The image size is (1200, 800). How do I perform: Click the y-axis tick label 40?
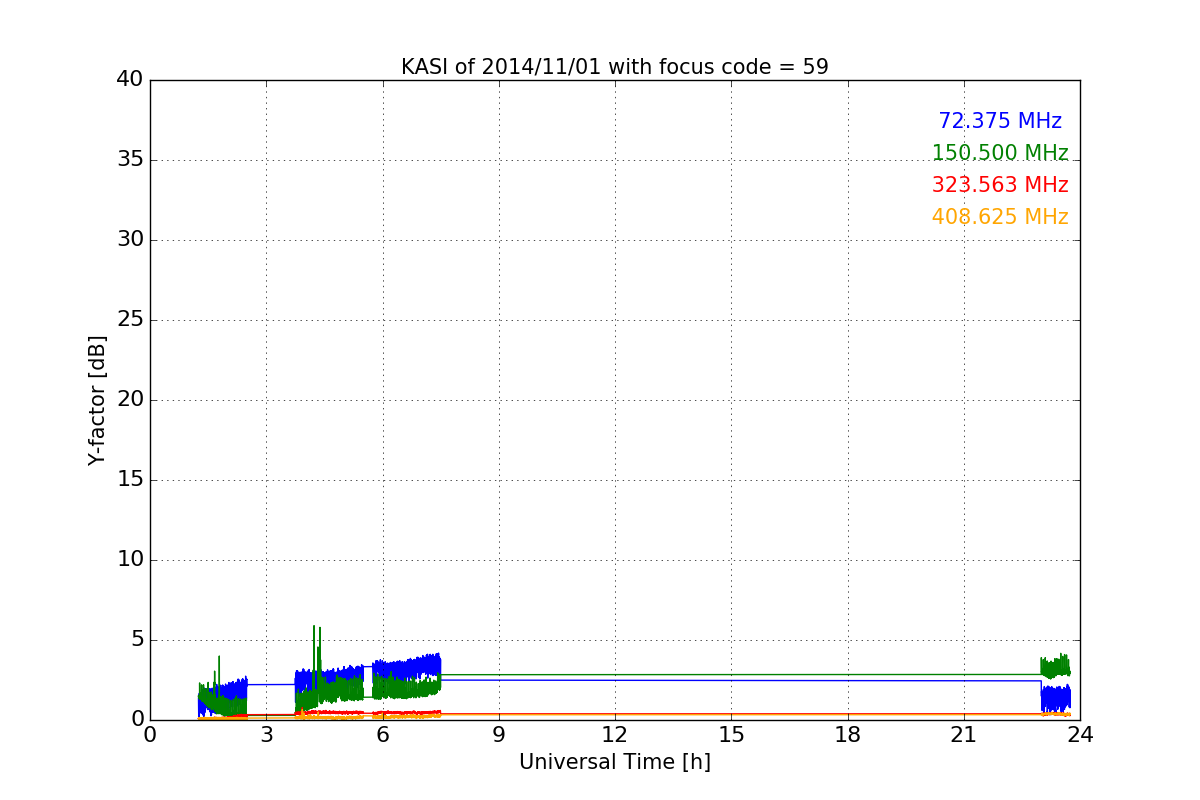pos(130,80)
